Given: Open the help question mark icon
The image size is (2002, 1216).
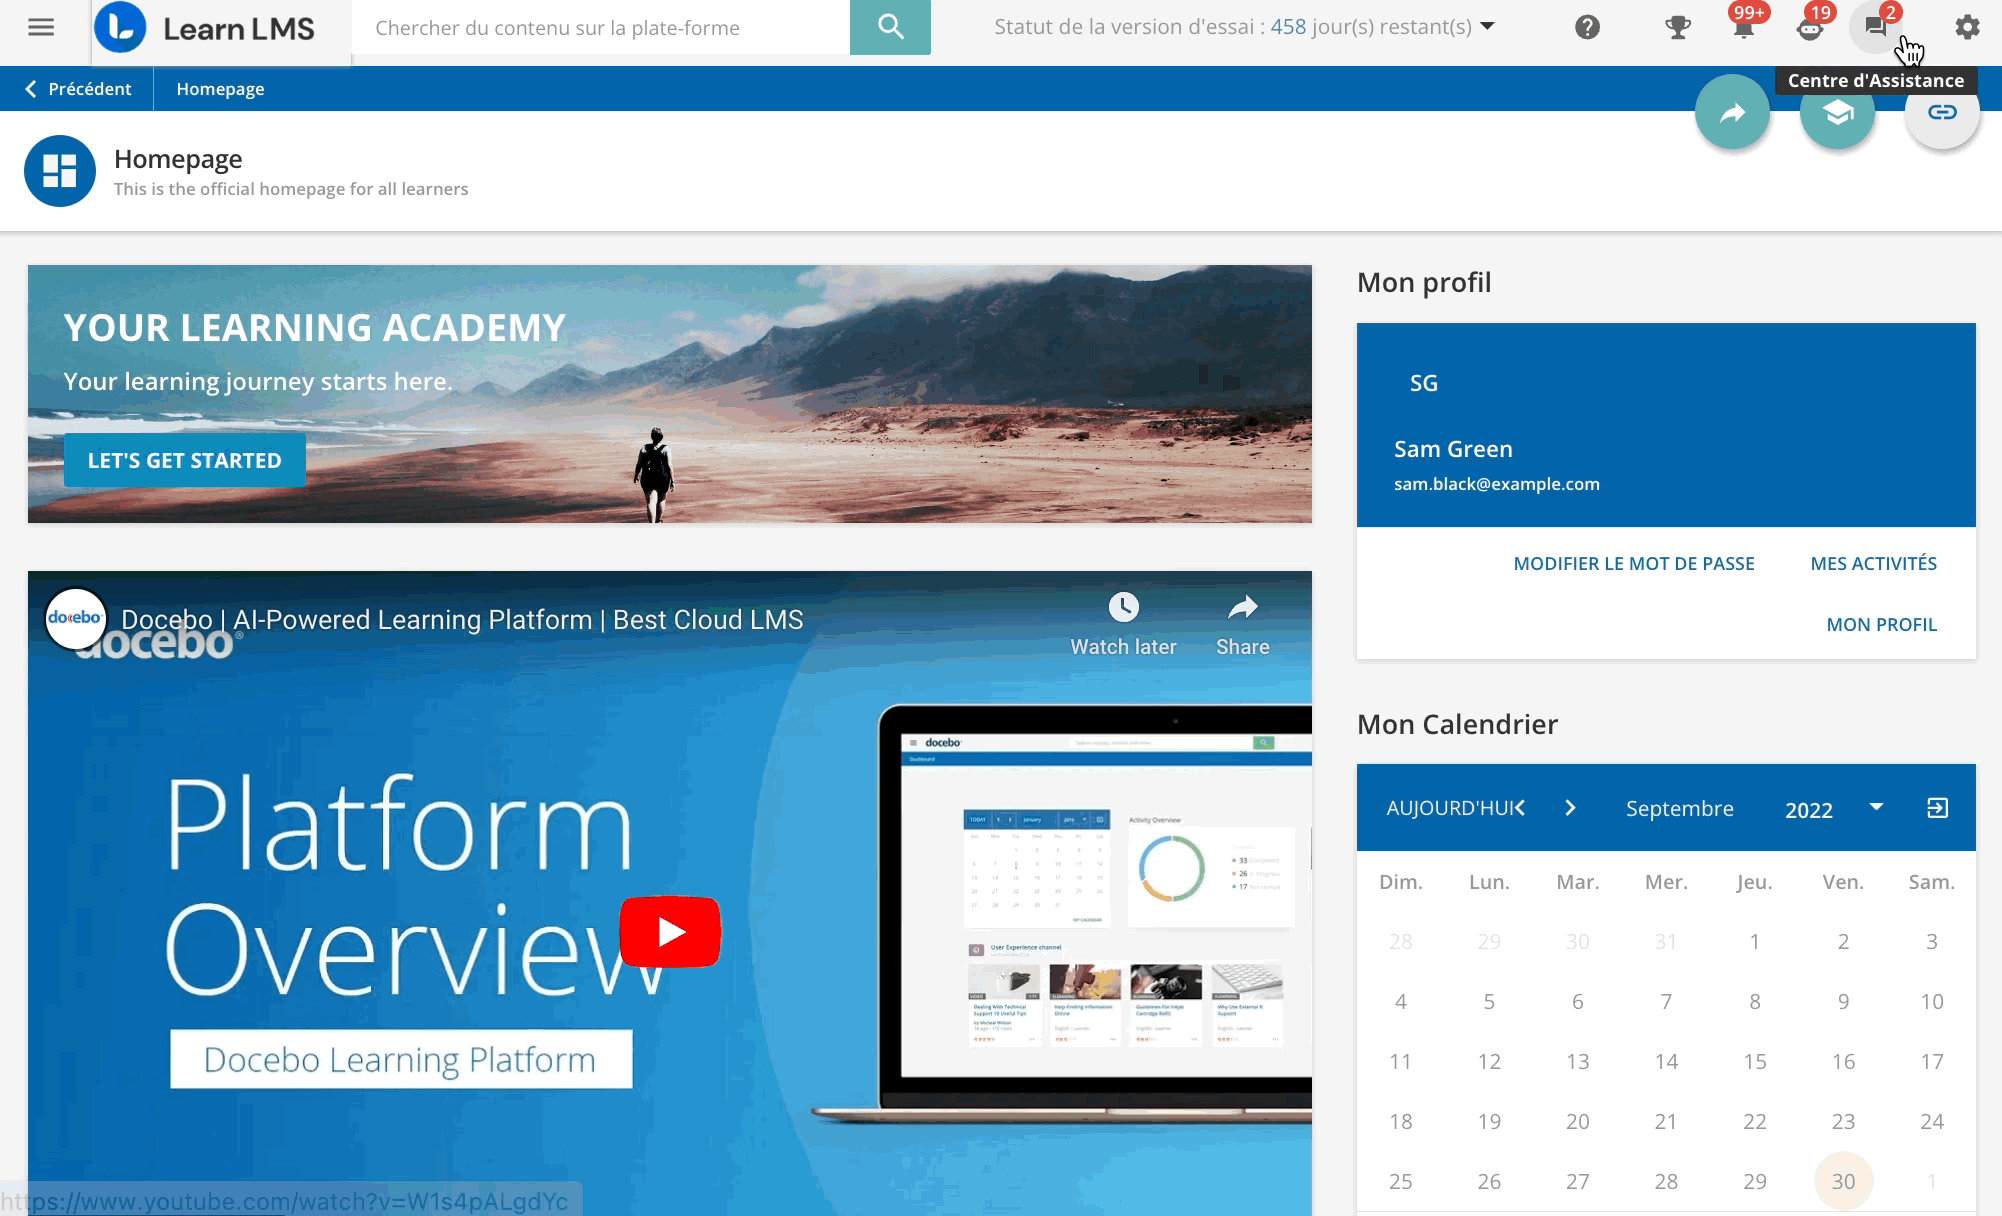Looking at the screenshot, I should (x=1587, y=27).
